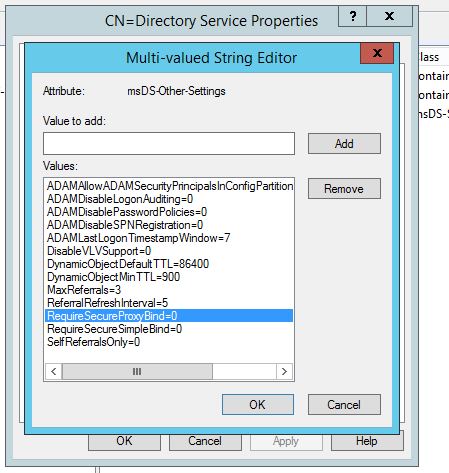Select MaxReferrals=3 in the list
The image size is (449, 473).
click(x=169, y=290)
